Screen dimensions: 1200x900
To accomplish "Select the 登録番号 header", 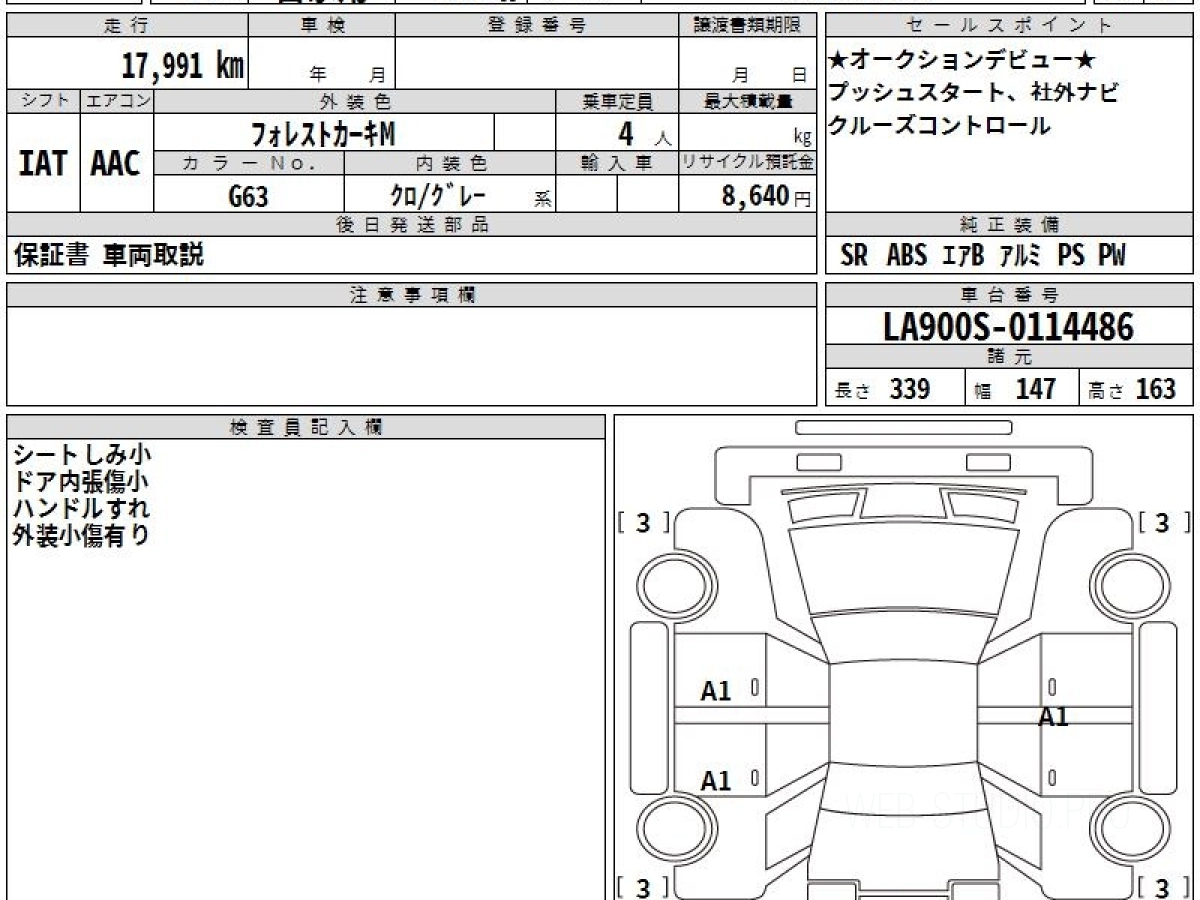I will tap(537, 27).
